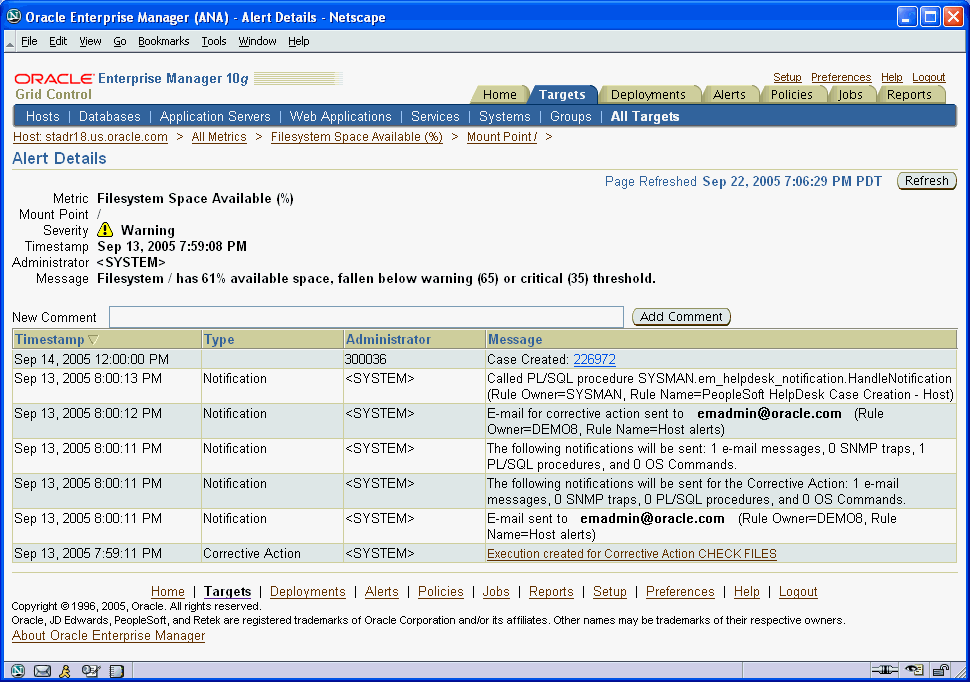Open the Composer icon in the status bar
The image size is (970, 682).
[x=90, y=670]
